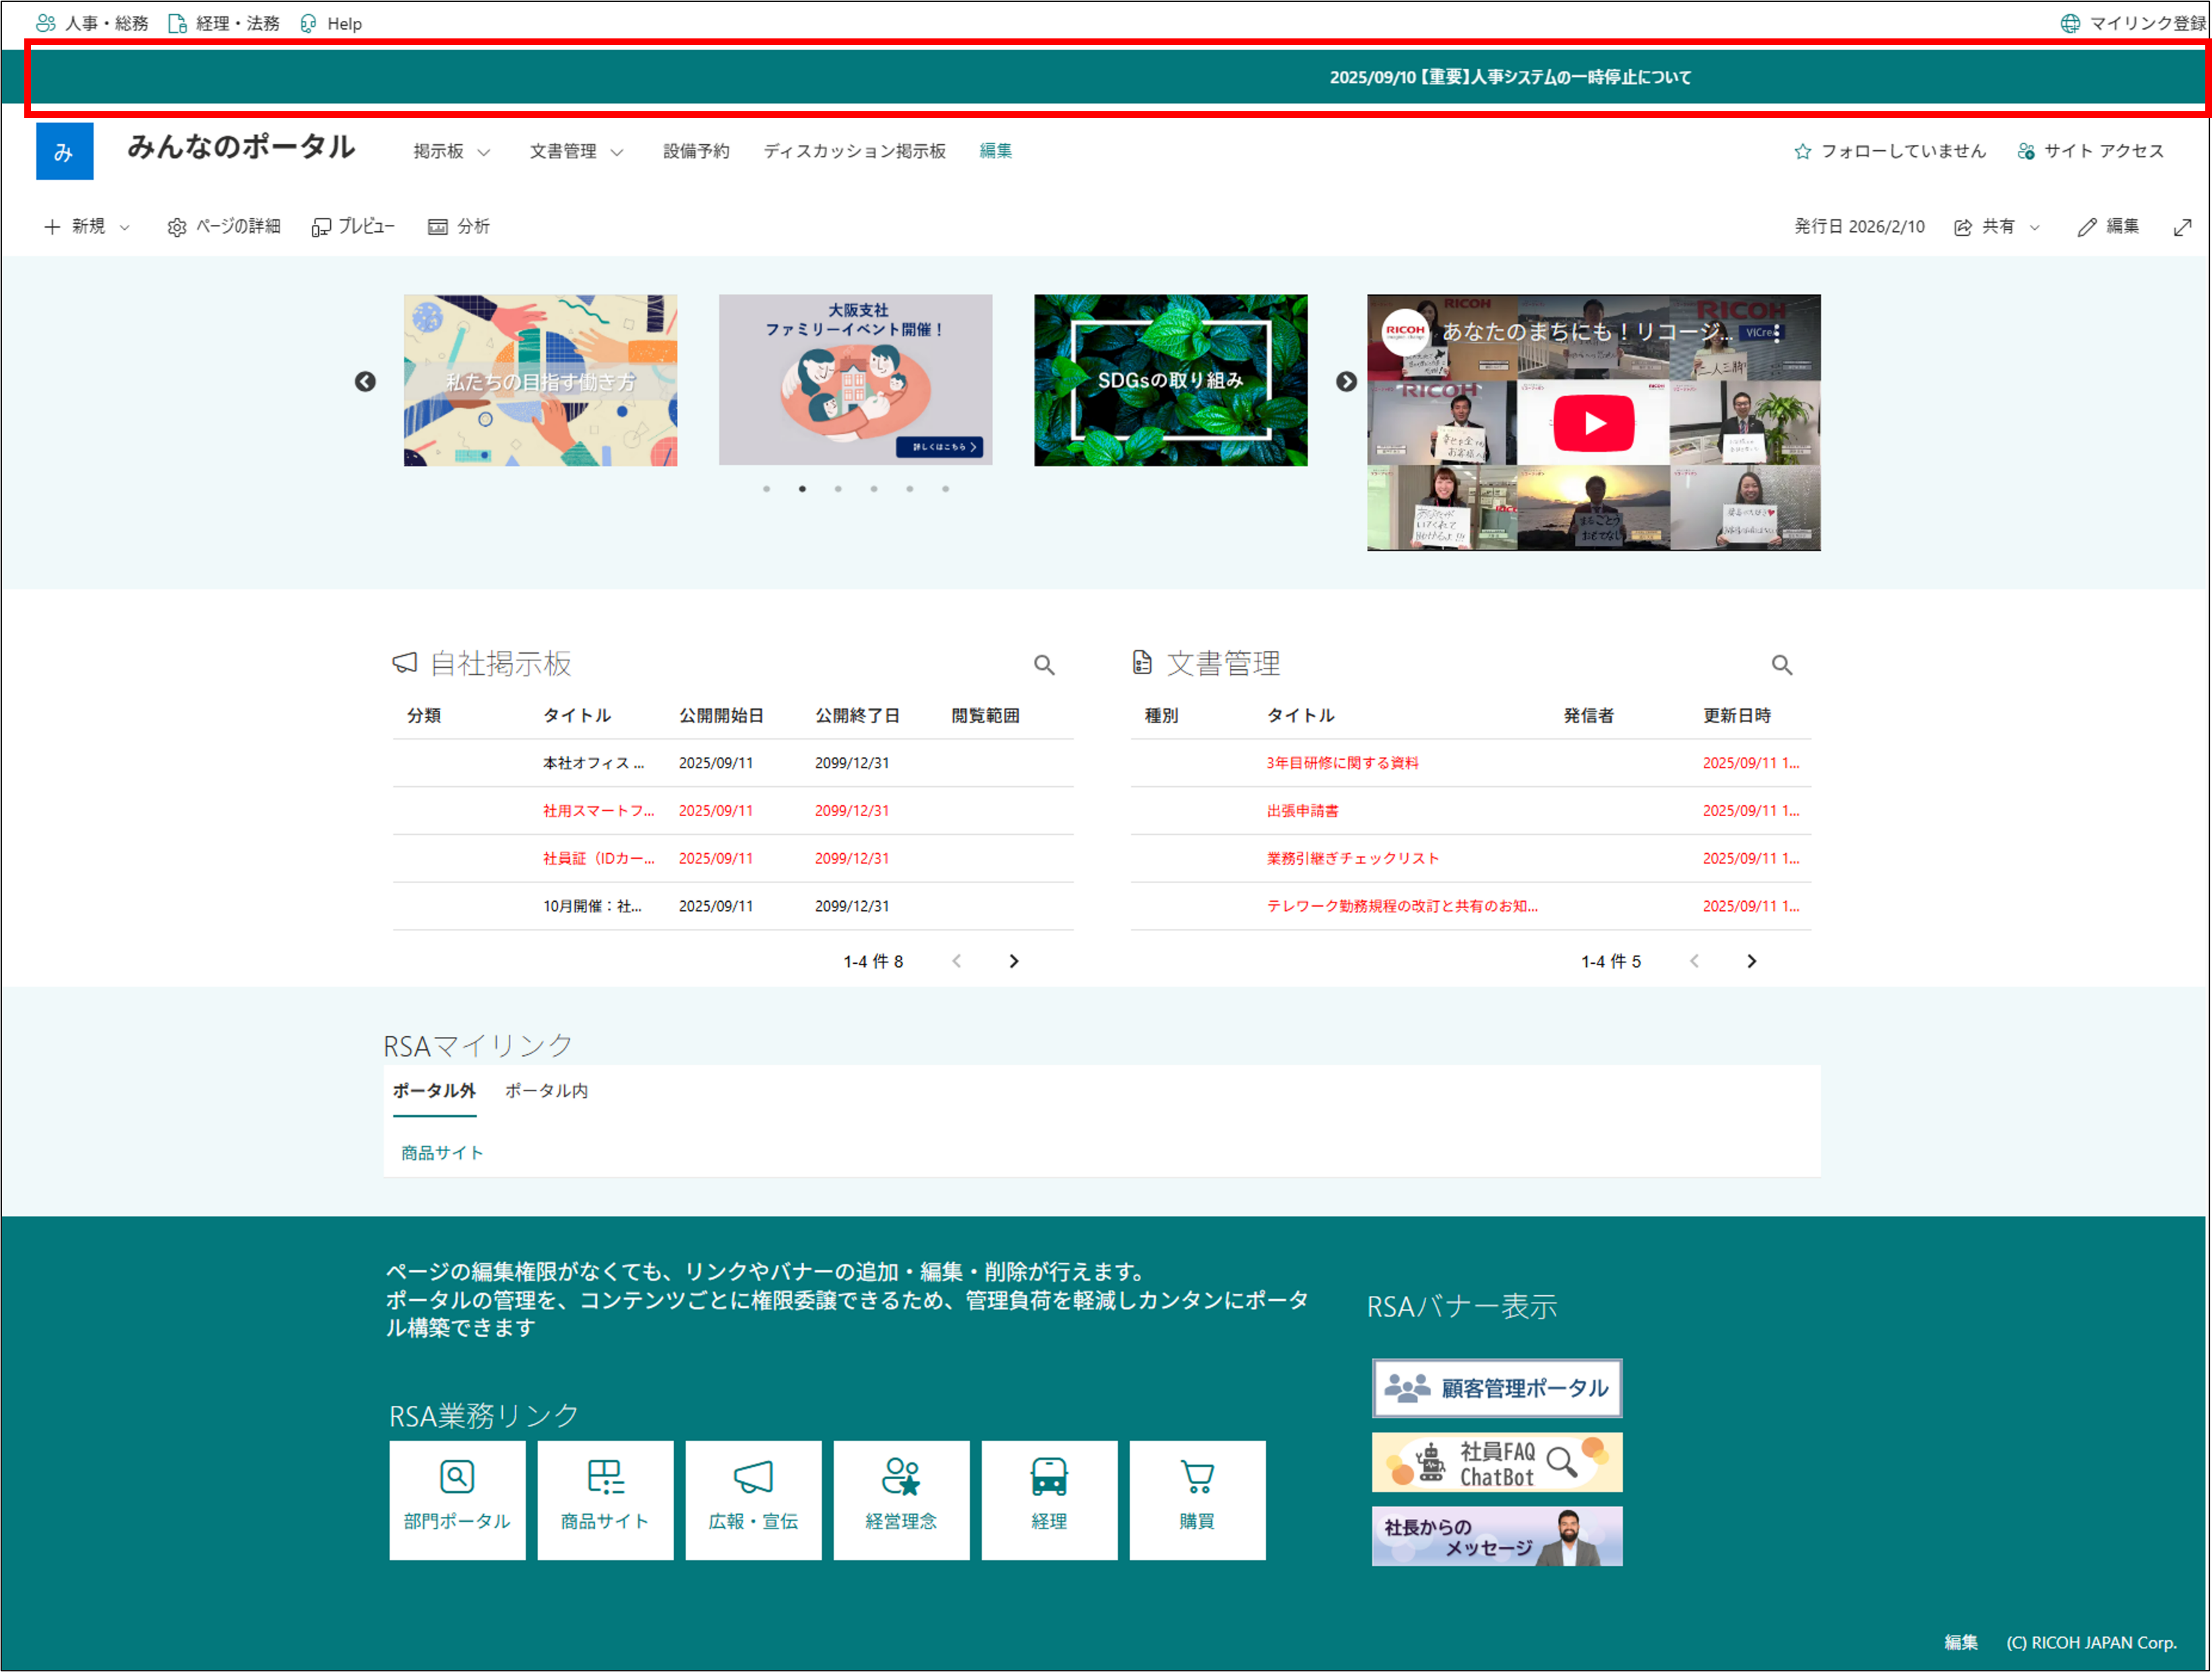The width and height of the screenshot is (2212, 1672).
Task: Open the 大阪支社 ファミリーイベント thumbnail
Action: [x=855, y=380]
